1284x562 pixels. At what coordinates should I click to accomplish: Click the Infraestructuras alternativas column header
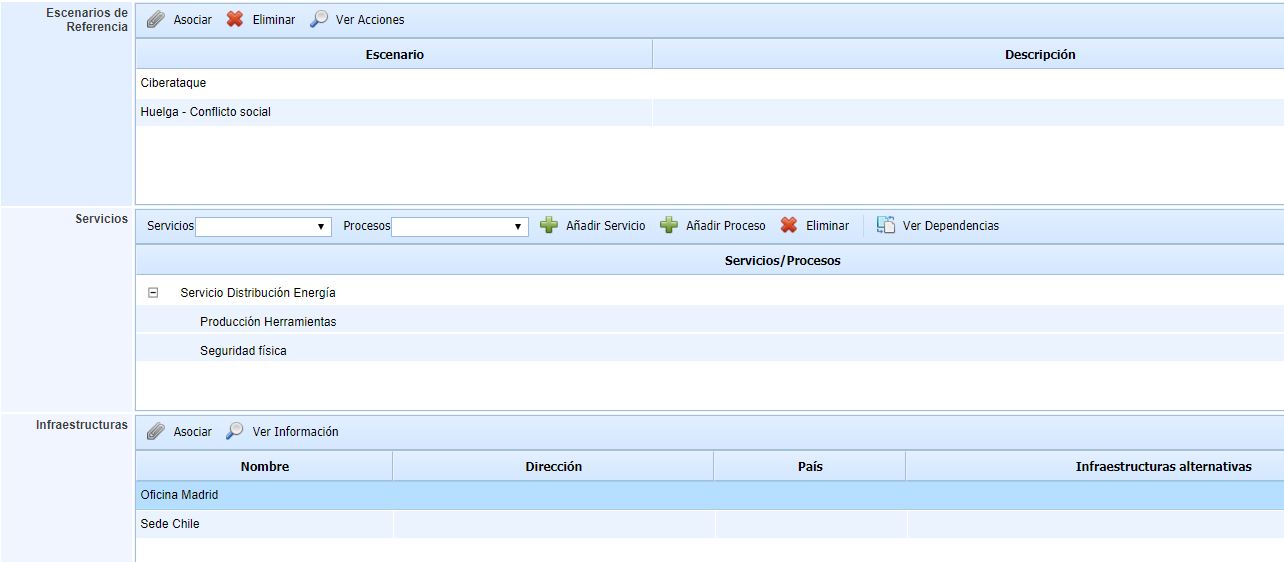1163,467
